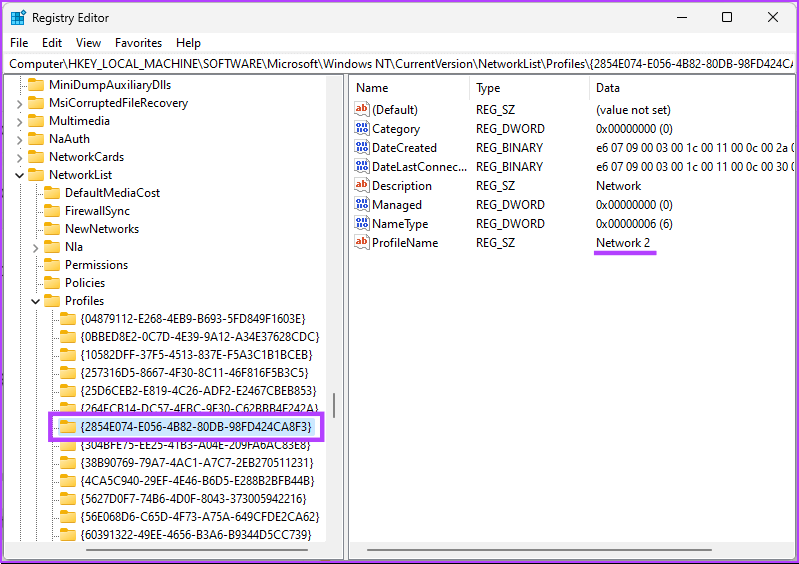Click the DateLastConnected binary value icon
The height and width of the screenshot is (564, 799).
[362, 166]
